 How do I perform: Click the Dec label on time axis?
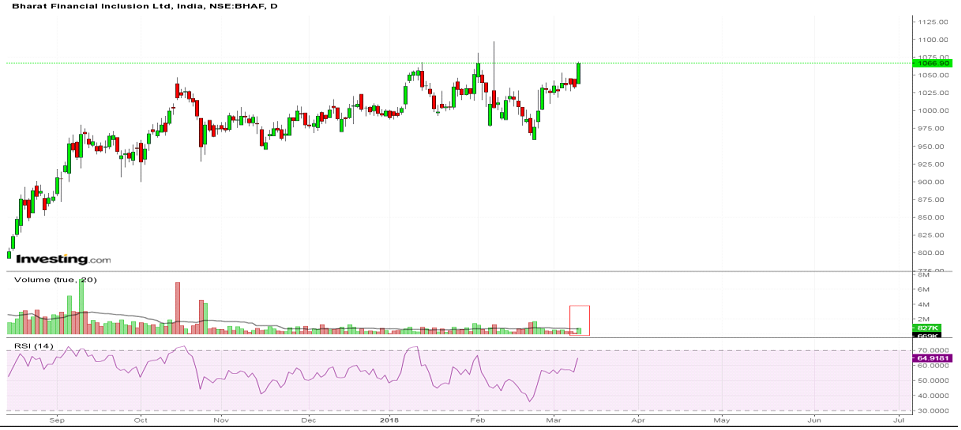309,420
